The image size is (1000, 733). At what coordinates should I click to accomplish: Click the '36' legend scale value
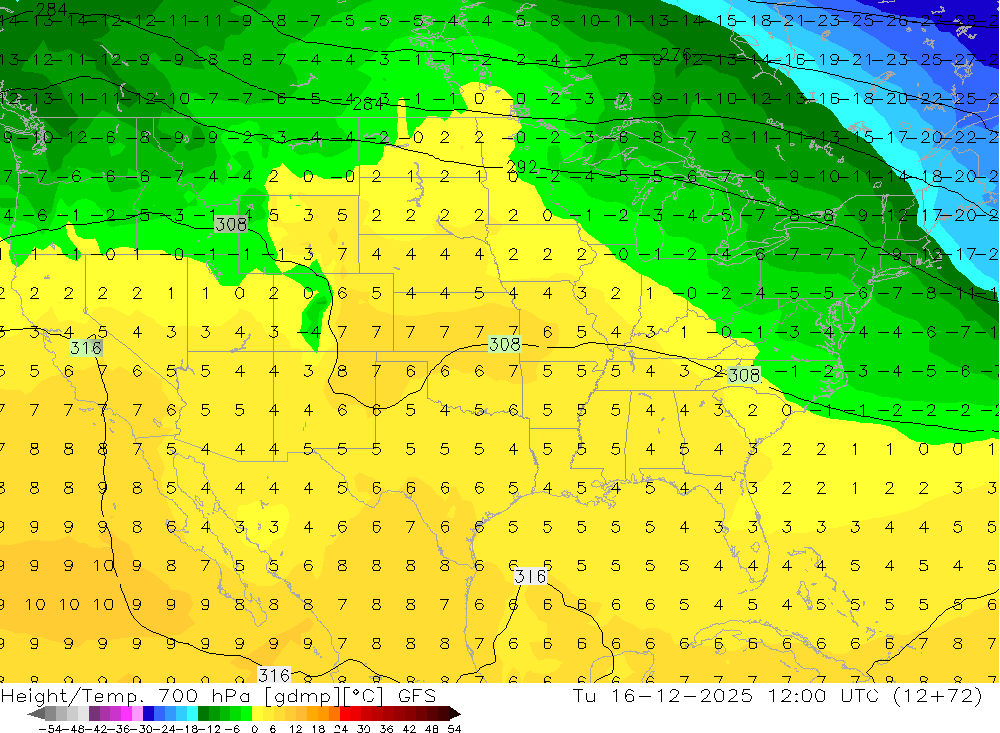386,729
